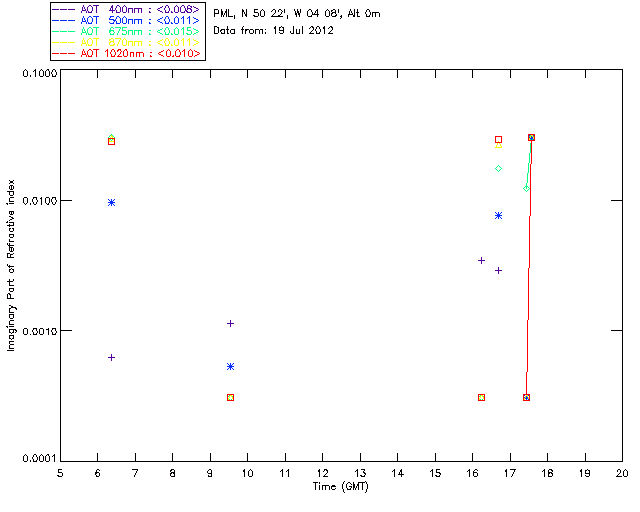Click x-axis tick label 10
The image size is (640, 512).
248,473
